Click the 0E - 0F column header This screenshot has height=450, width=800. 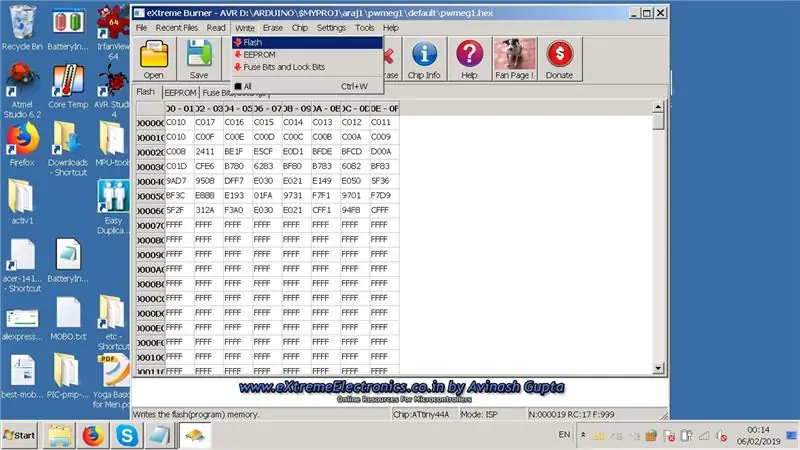[x=384, y=108]
